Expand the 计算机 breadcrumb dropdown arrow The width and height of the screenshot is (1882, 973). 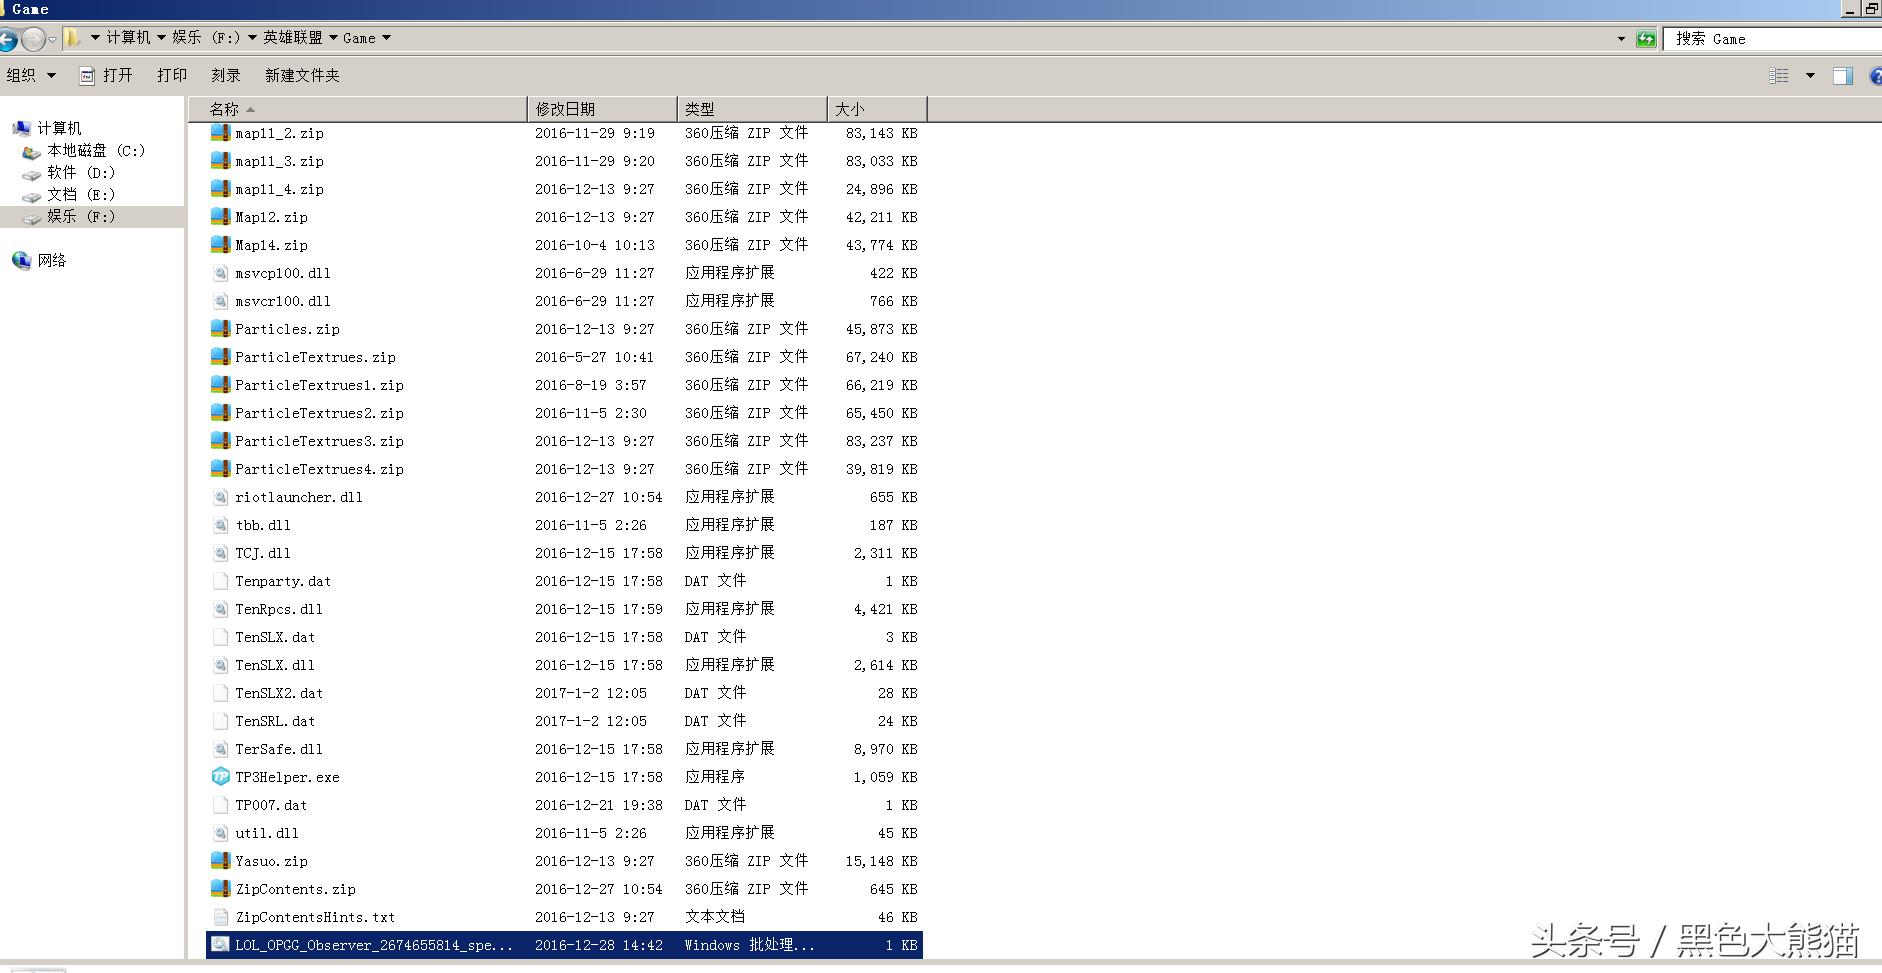coord(161,38)
